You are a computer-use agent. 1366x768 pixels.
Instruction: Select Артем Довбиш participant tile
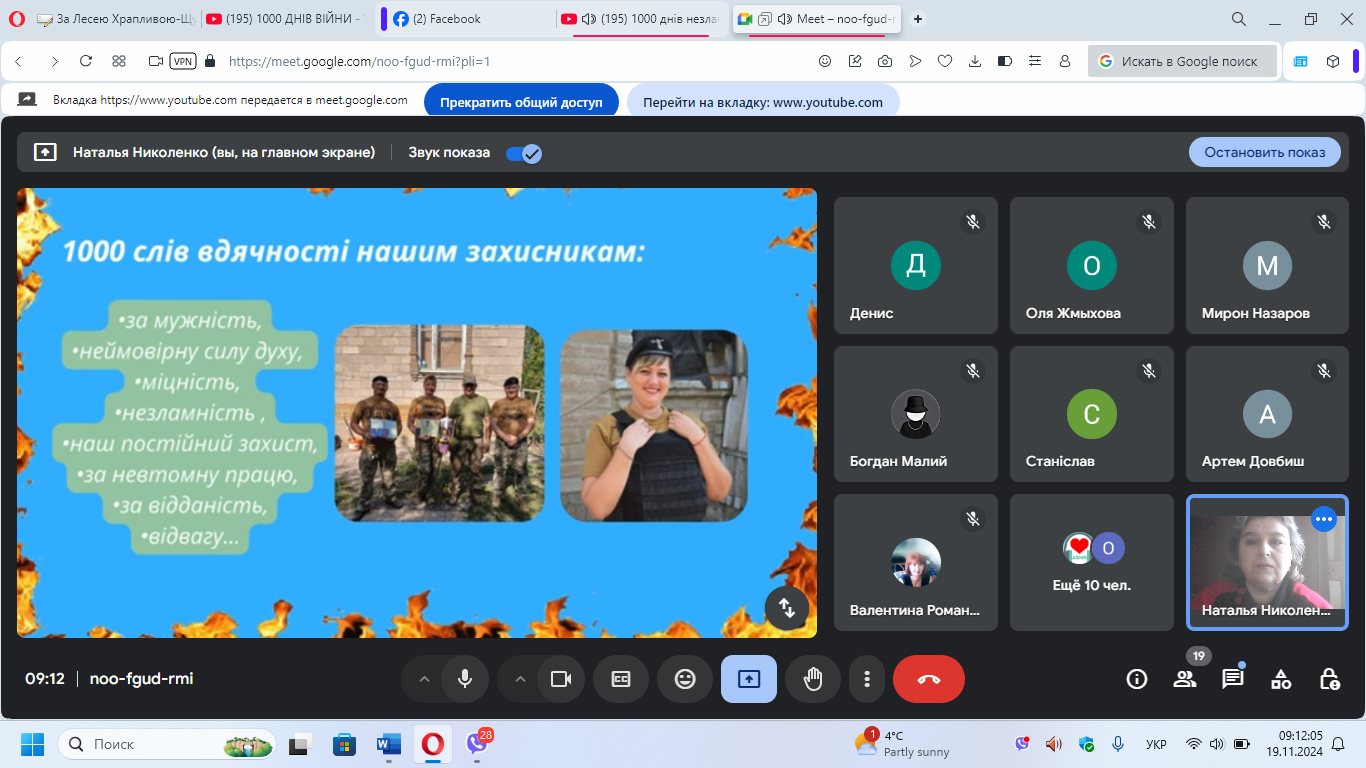click(x=1268, y=414)
